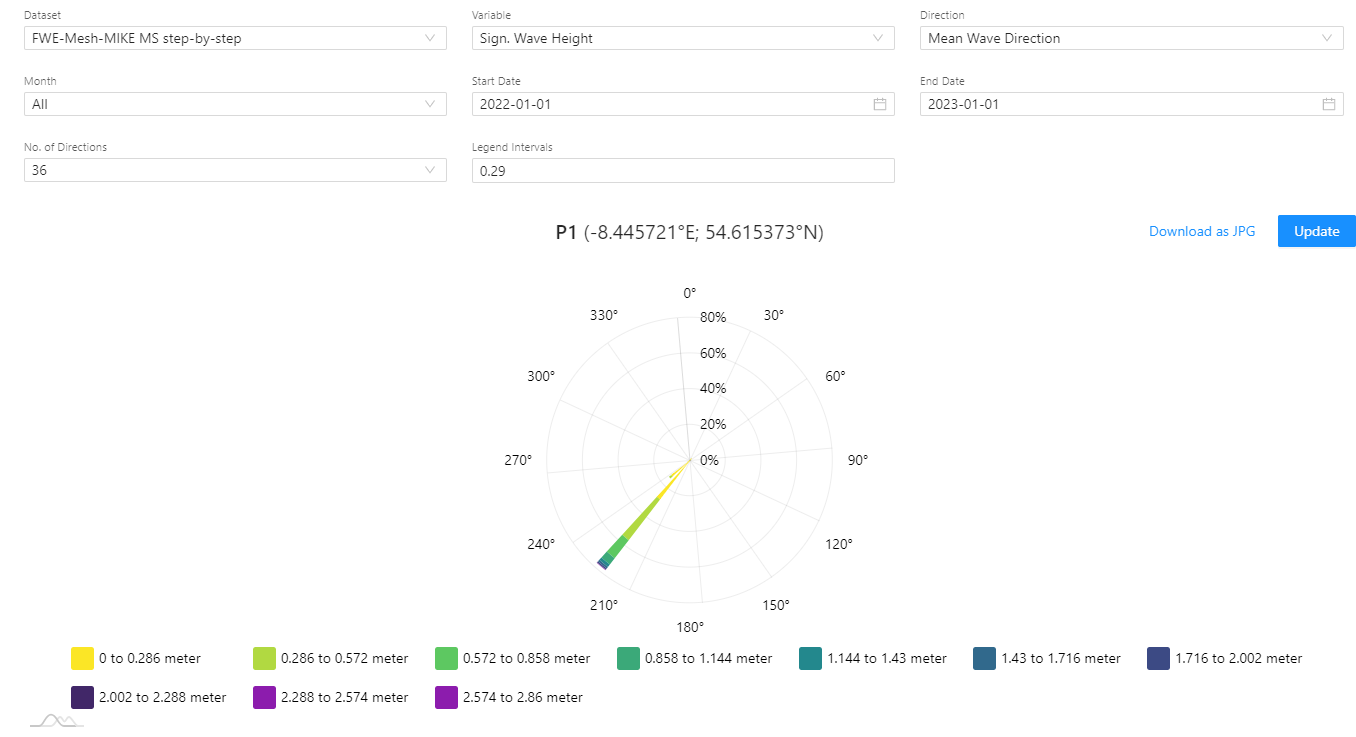The width and height of the screenshot is (1356, 737).
Task: Toggle the 1.716 to 2.002 meter swatch
Action: (x=1159, y=658)
